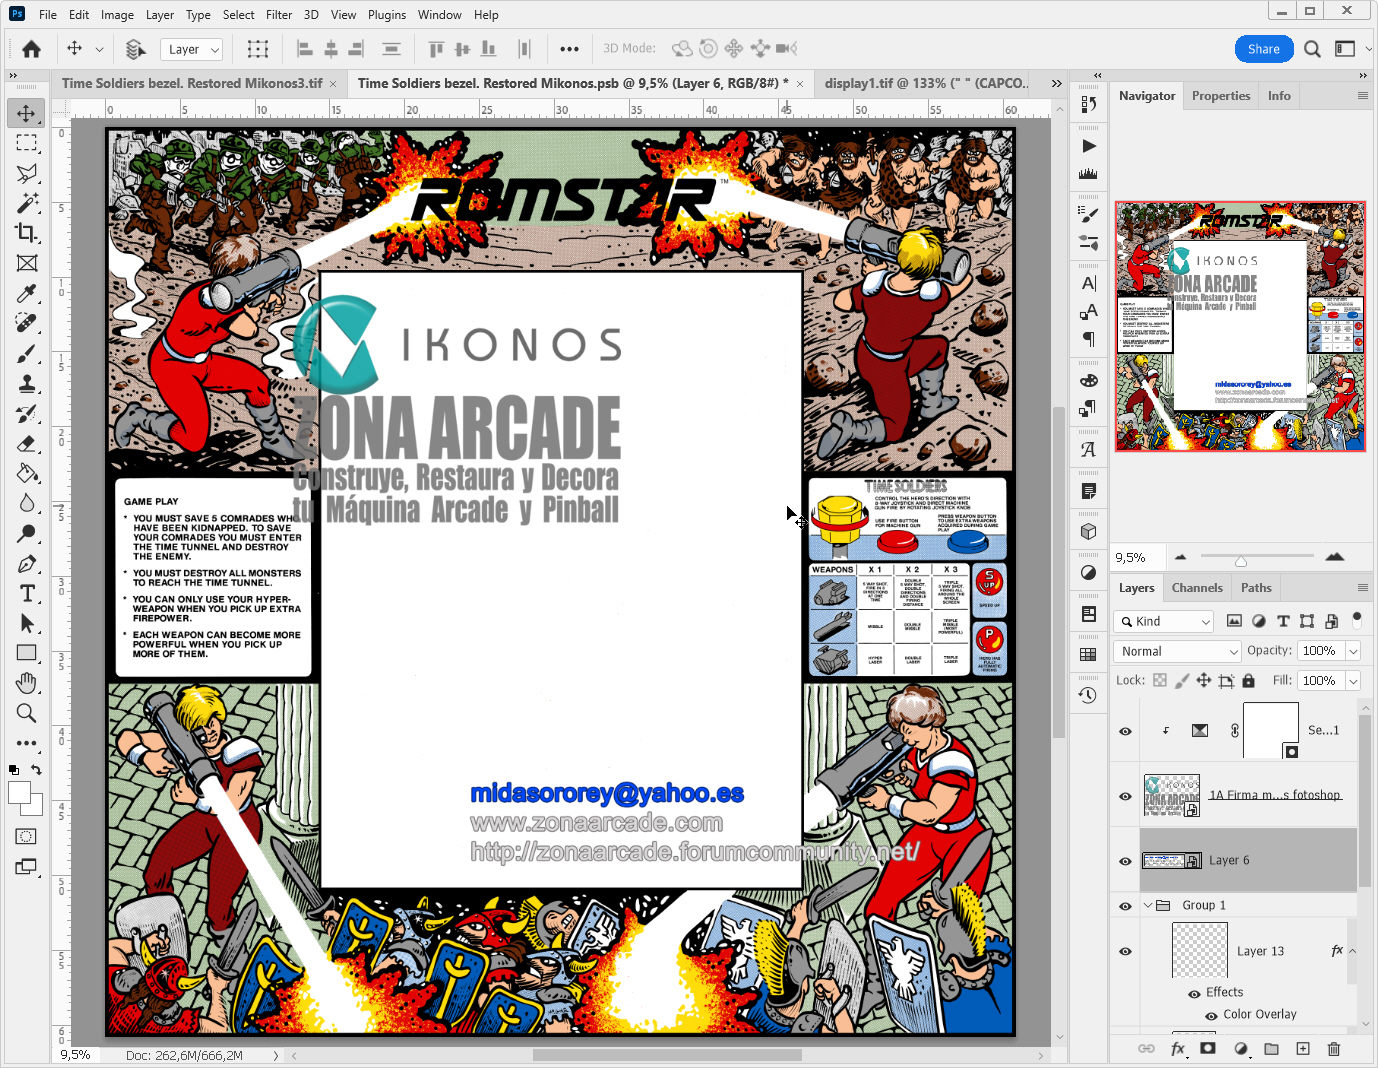
Task: Switch to the Channels tab
Action: (1197, 588)
